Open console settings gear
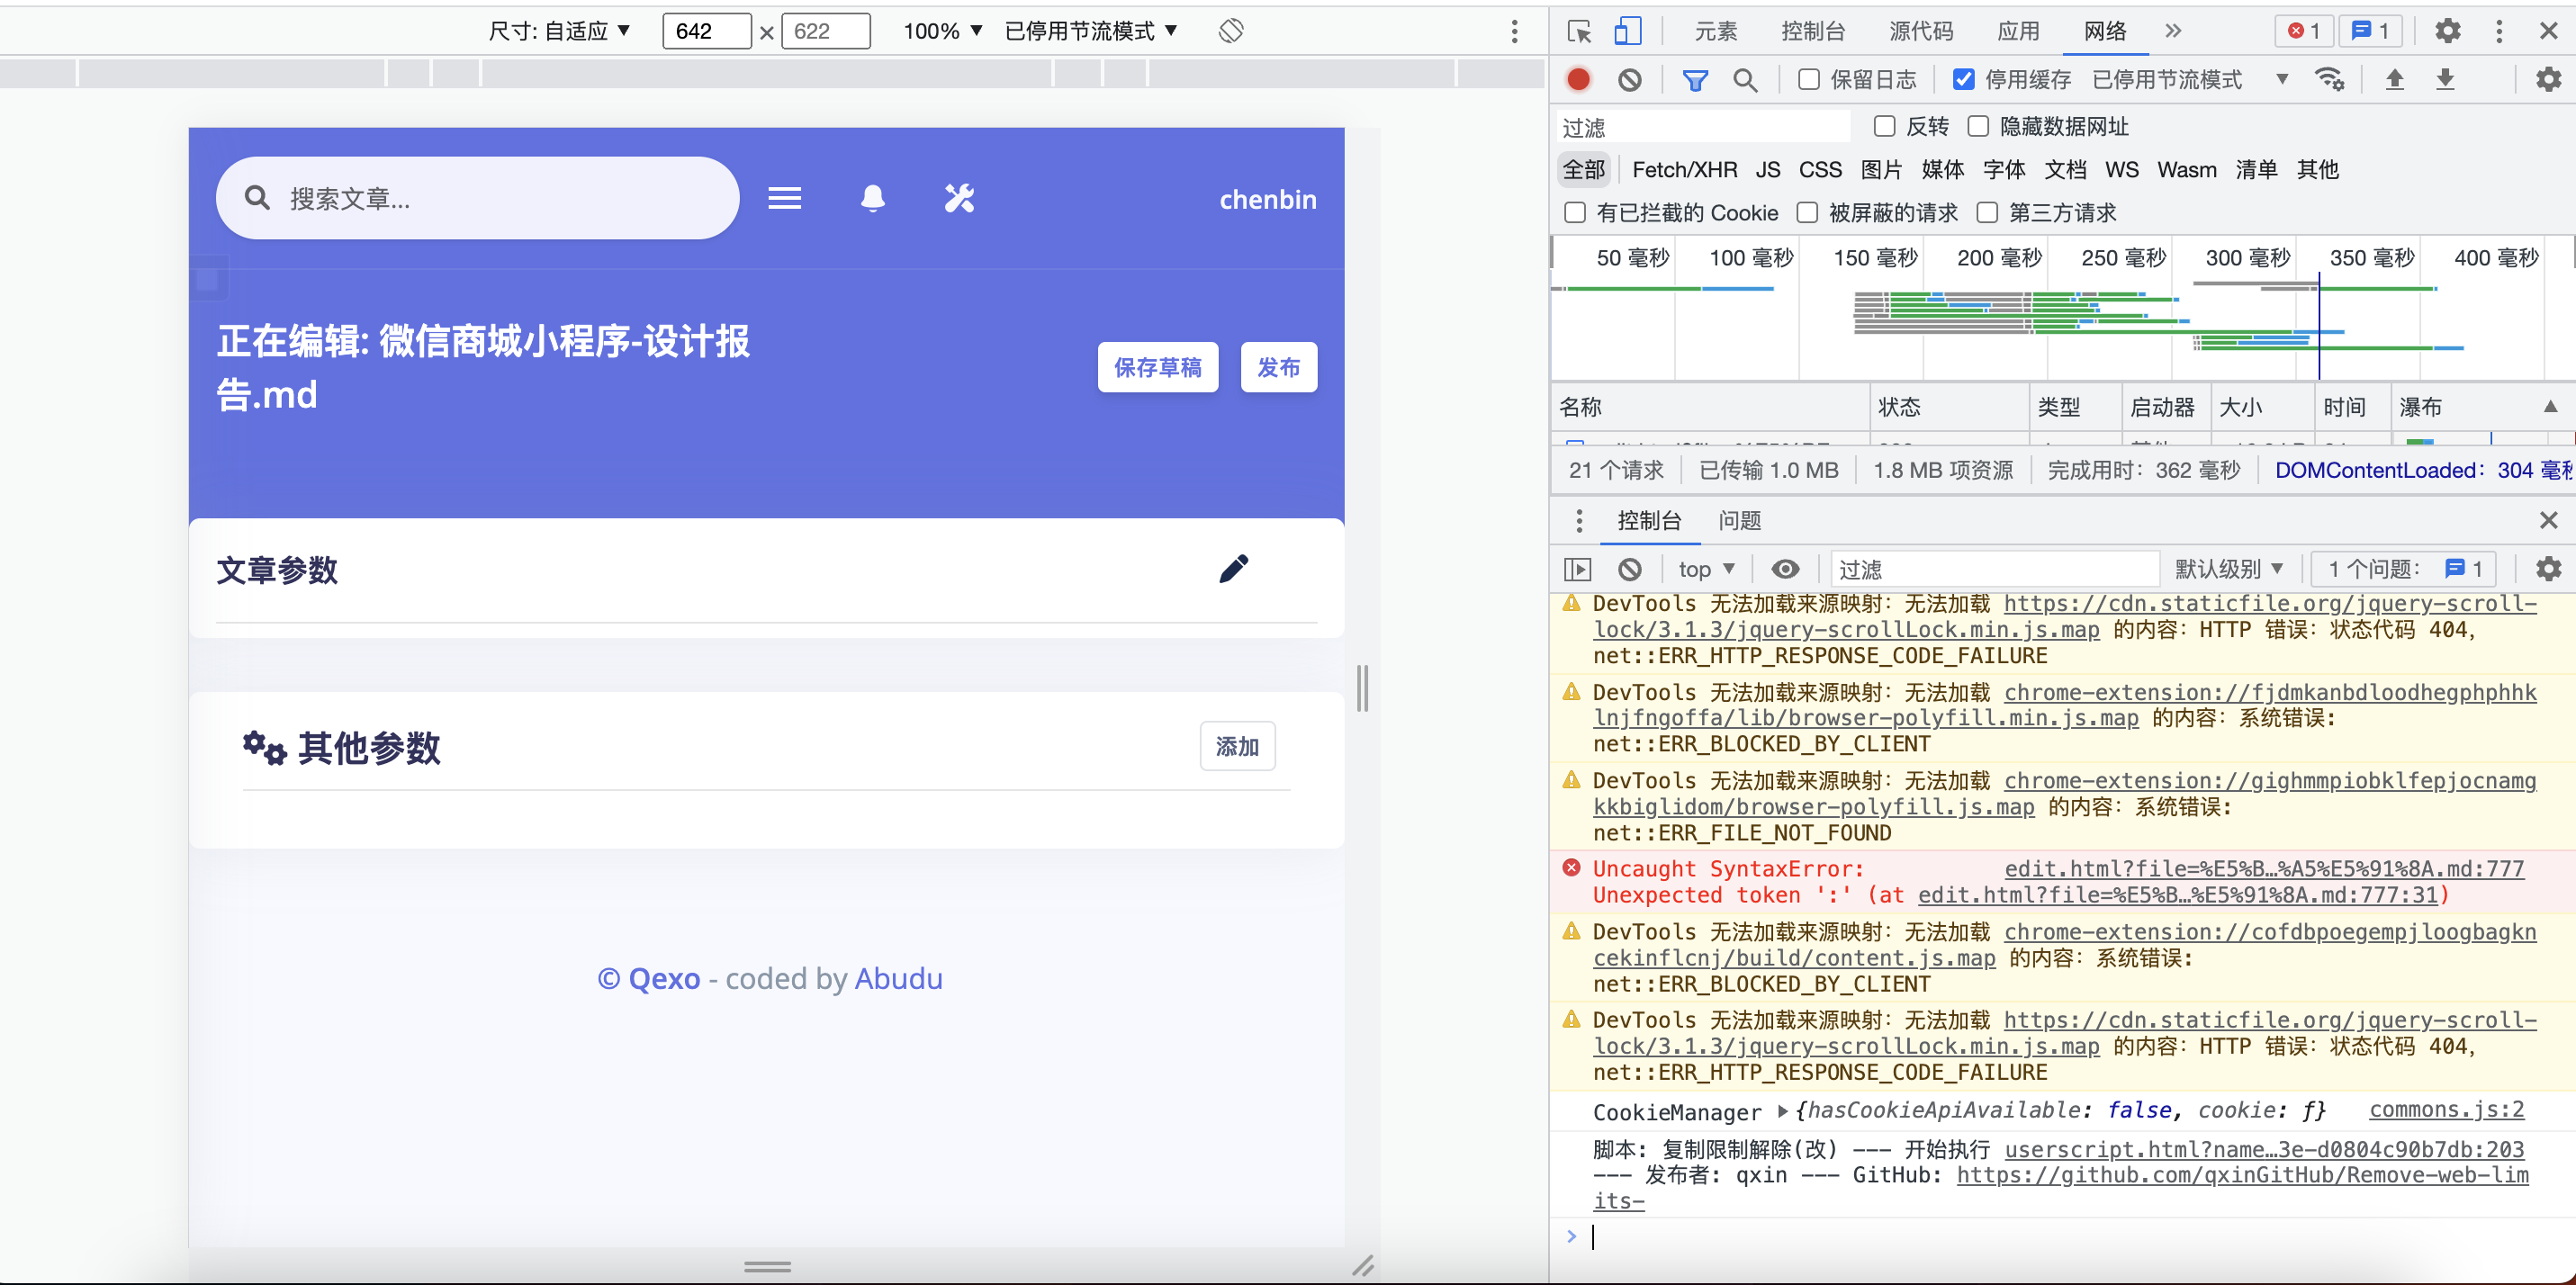 (x=2548, y=569)
